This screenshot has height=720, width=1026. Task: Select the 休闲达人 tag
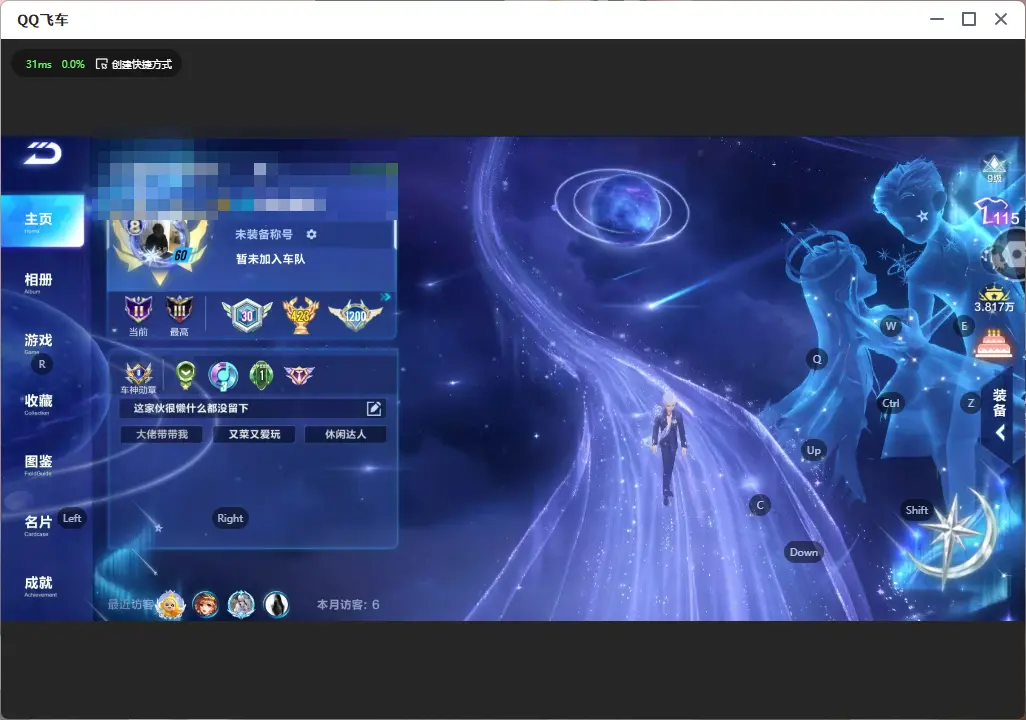(x=345, y=434)
